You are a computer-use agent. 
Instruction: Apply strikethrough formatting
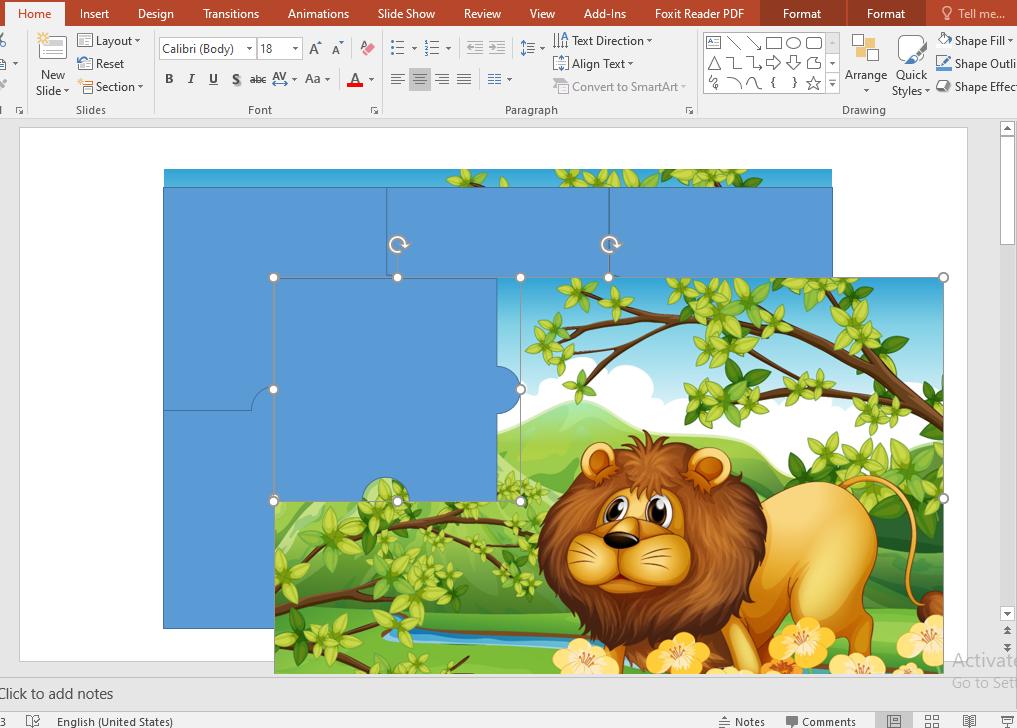pyautogui.click(x=257, y=79)
